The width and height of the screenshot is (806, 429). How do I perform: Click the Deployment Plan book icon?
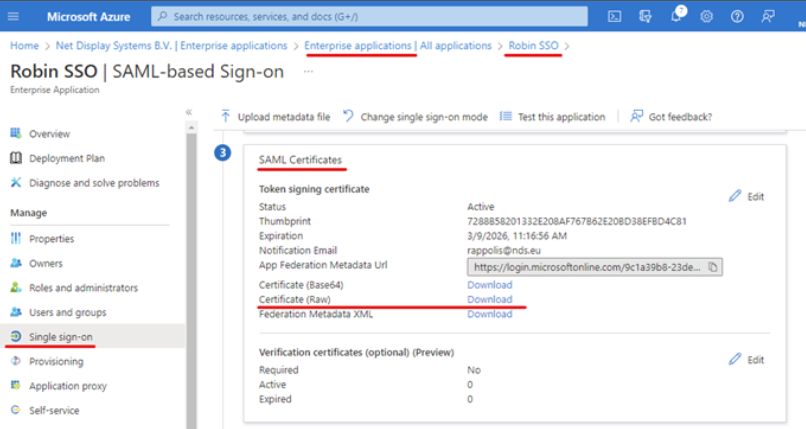coord(16,158)
